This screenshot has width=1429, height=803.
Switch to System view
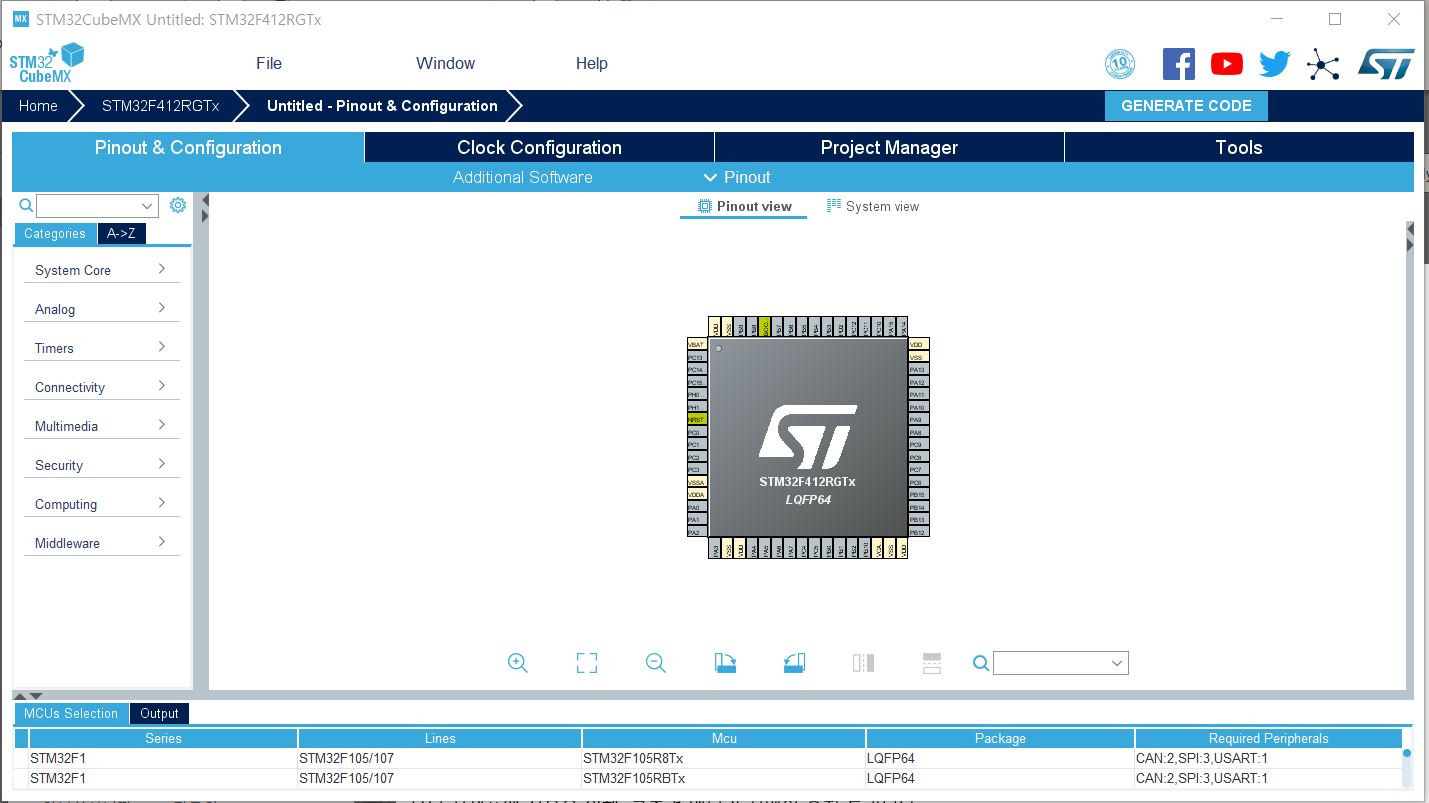pyautogui.click(x=873, y=206)
